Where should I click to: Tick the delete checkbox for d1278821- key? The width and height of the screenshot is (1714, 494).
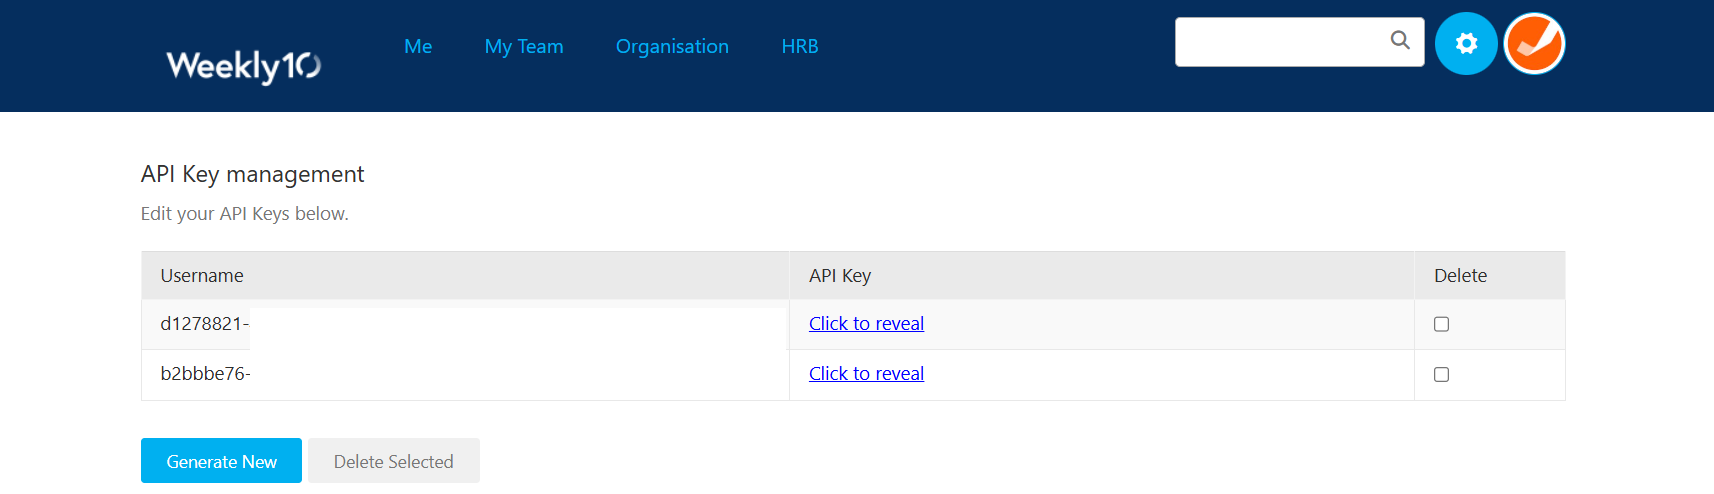[1441, 324]
